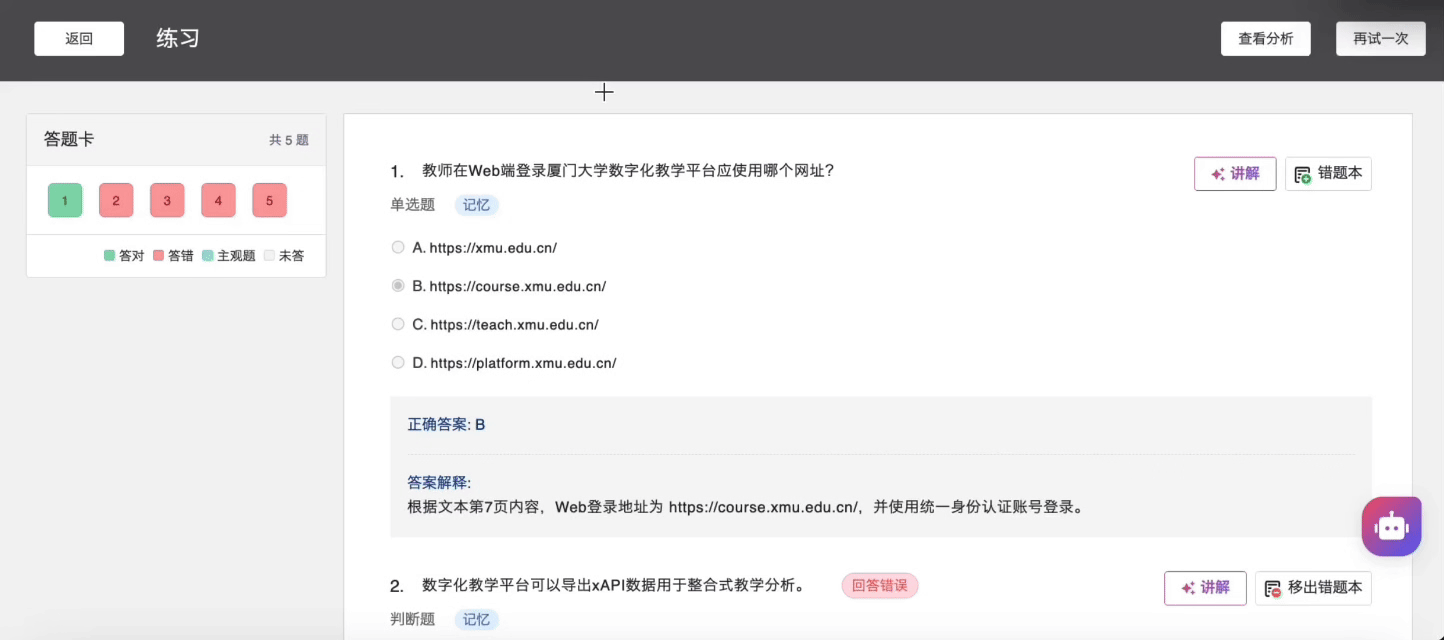
Task: Jump to question 5 in answer card
Action: coord(269,200)
